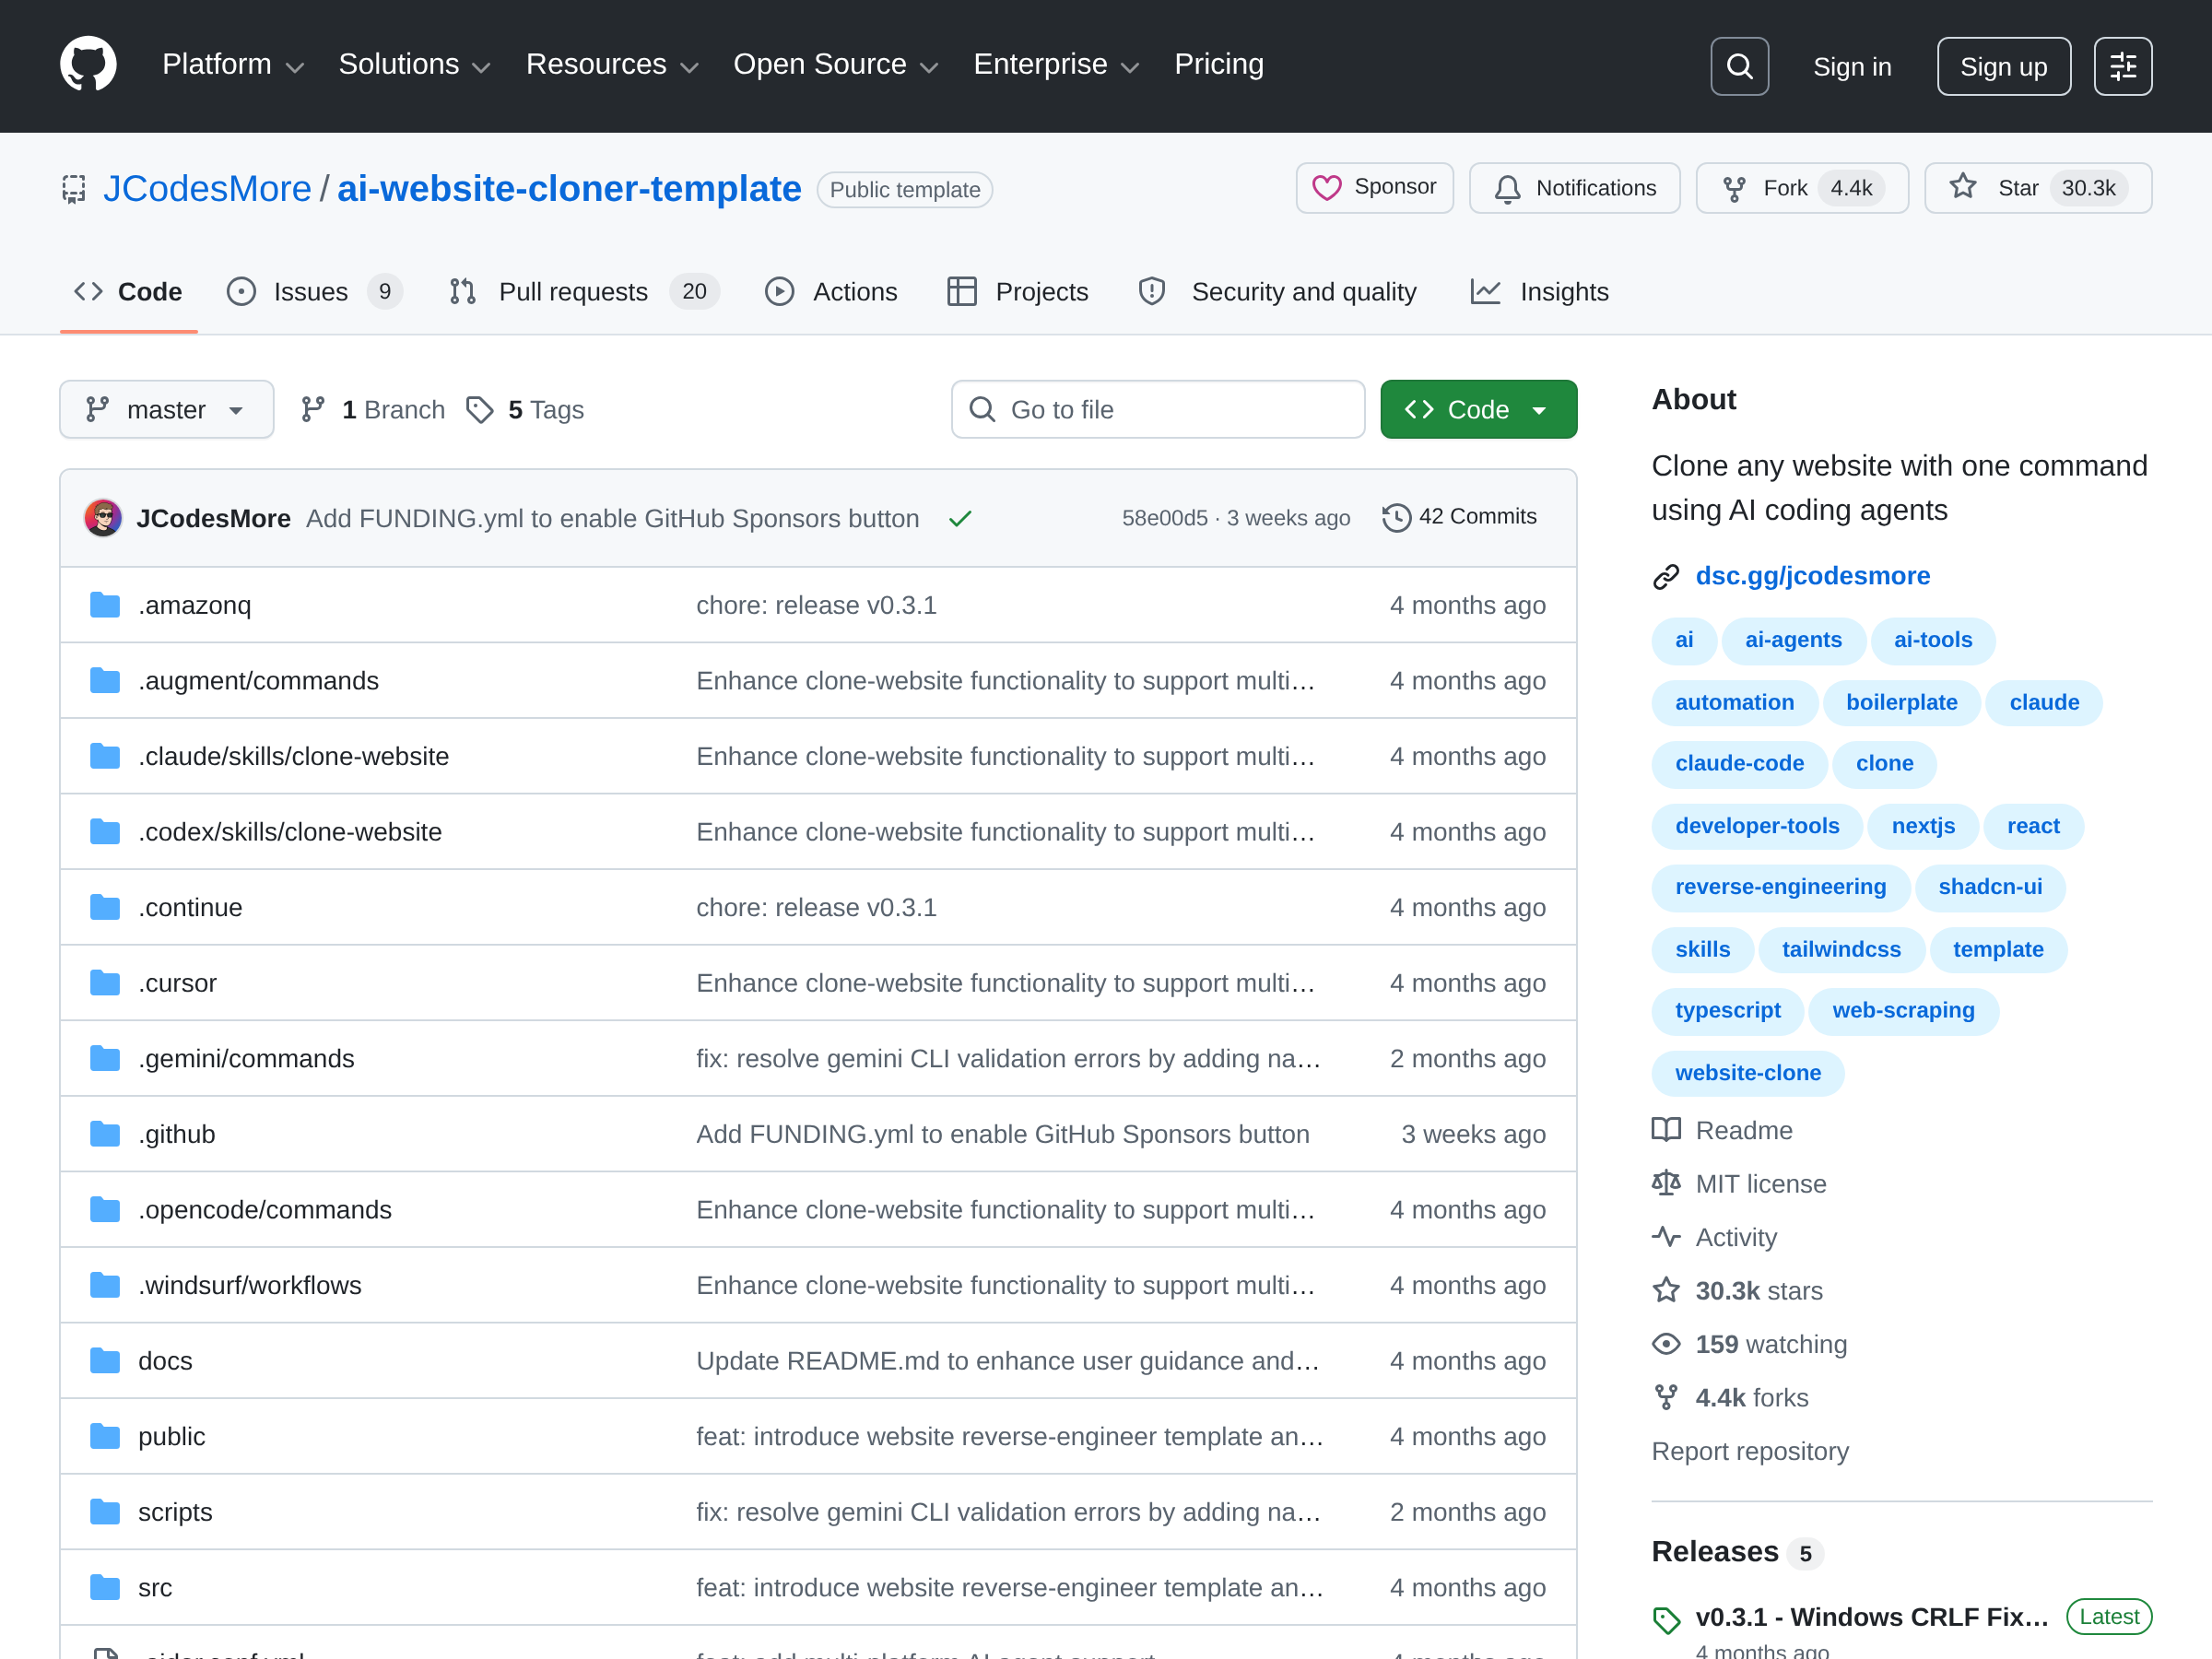Open the .windsurf/workflows folder

250,1285
